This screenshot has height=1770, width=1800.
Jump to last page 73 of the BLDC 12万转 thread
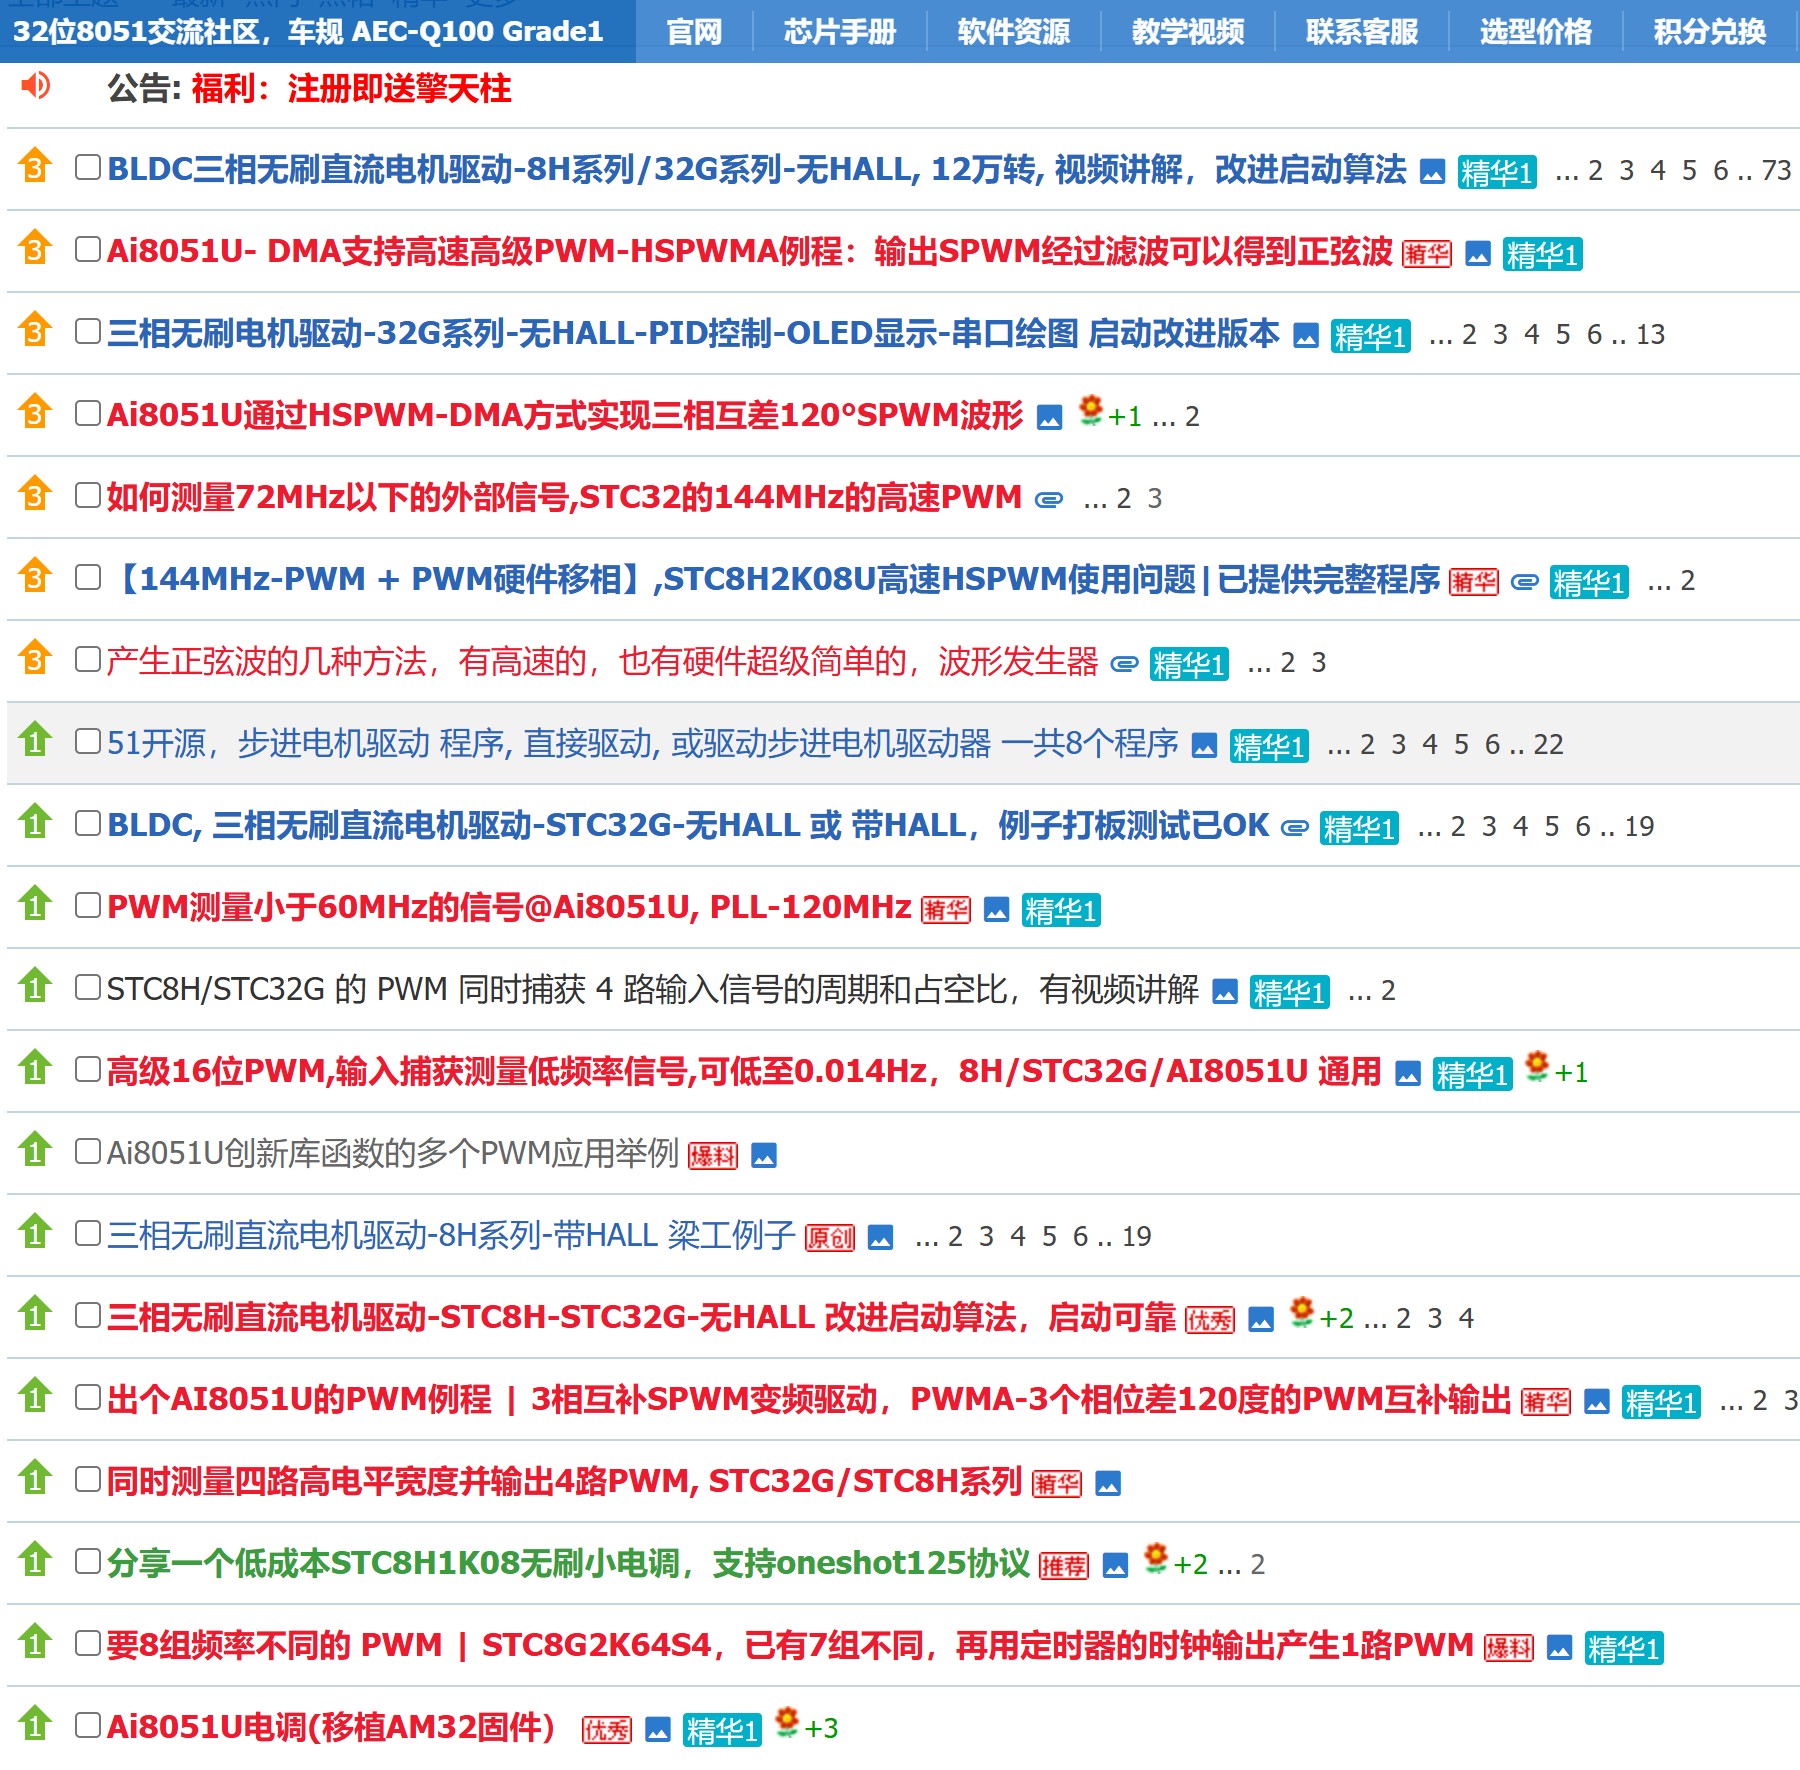point(1776,170)
